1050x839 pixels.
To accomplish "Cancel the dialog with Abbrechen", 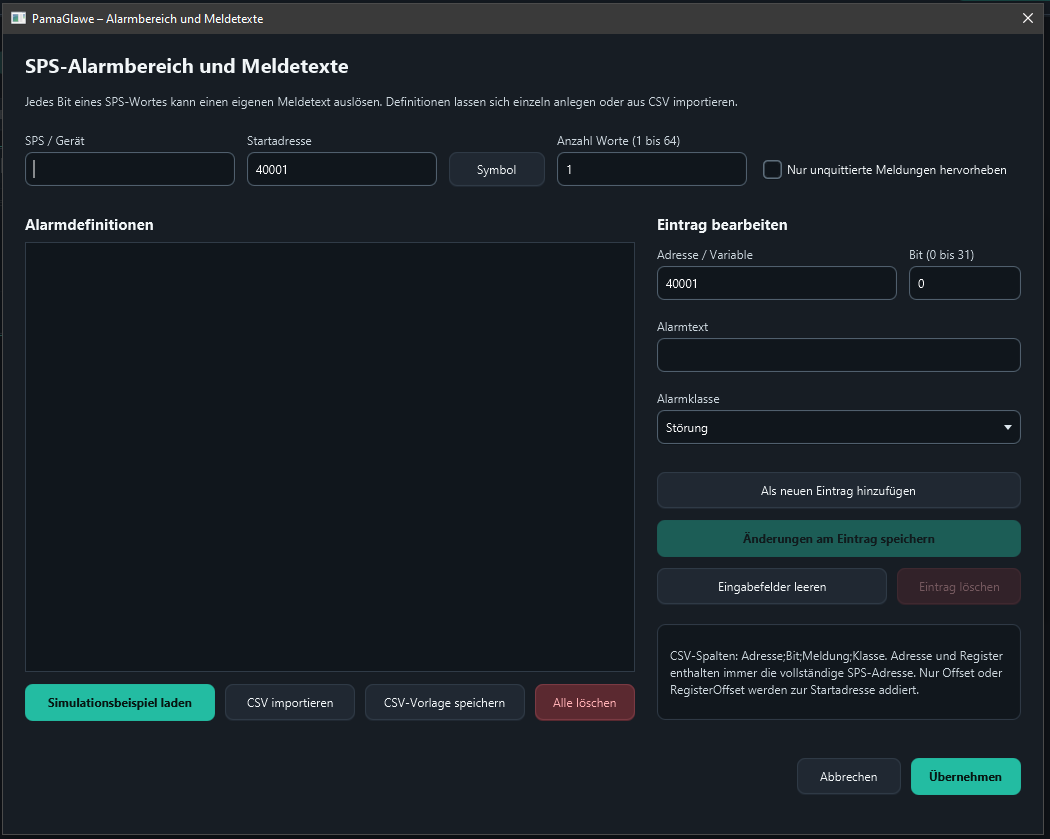I will (848, 777).
